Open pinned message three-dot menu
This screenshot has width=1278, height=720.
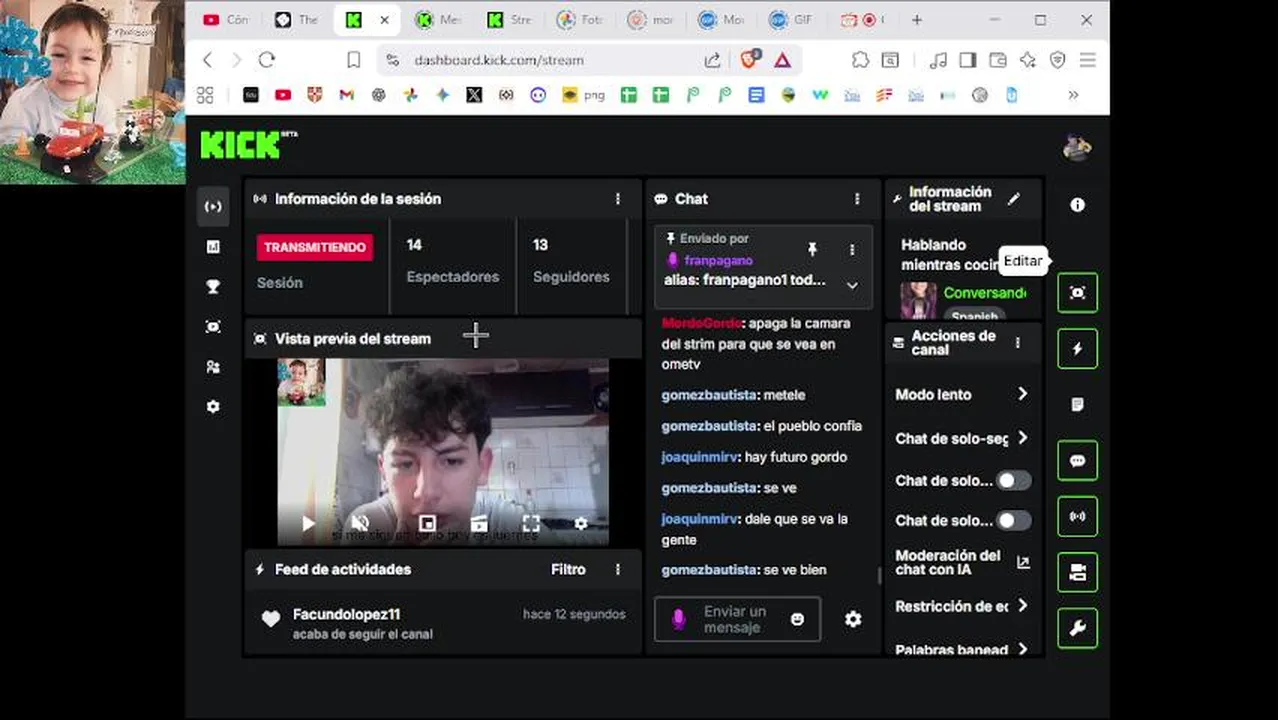pyautogui.click(x=852, y=249)
